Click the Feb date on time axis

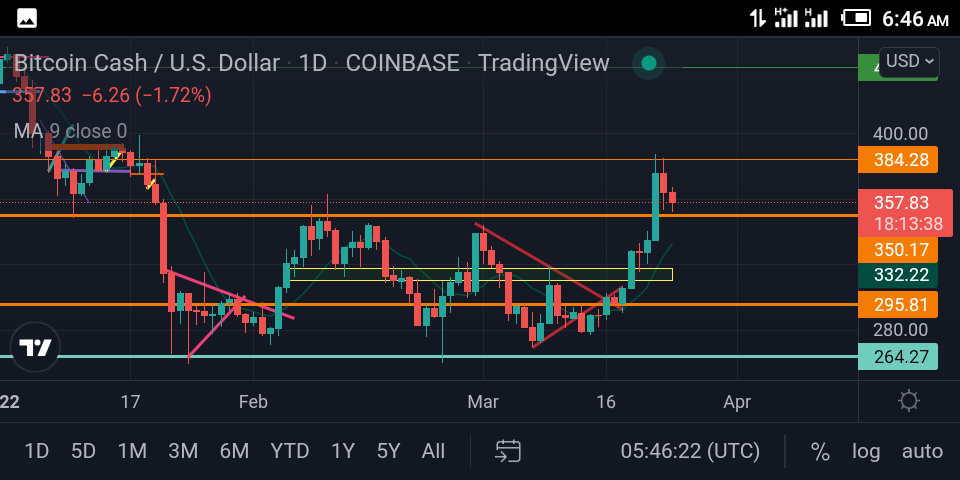point(253,402)
